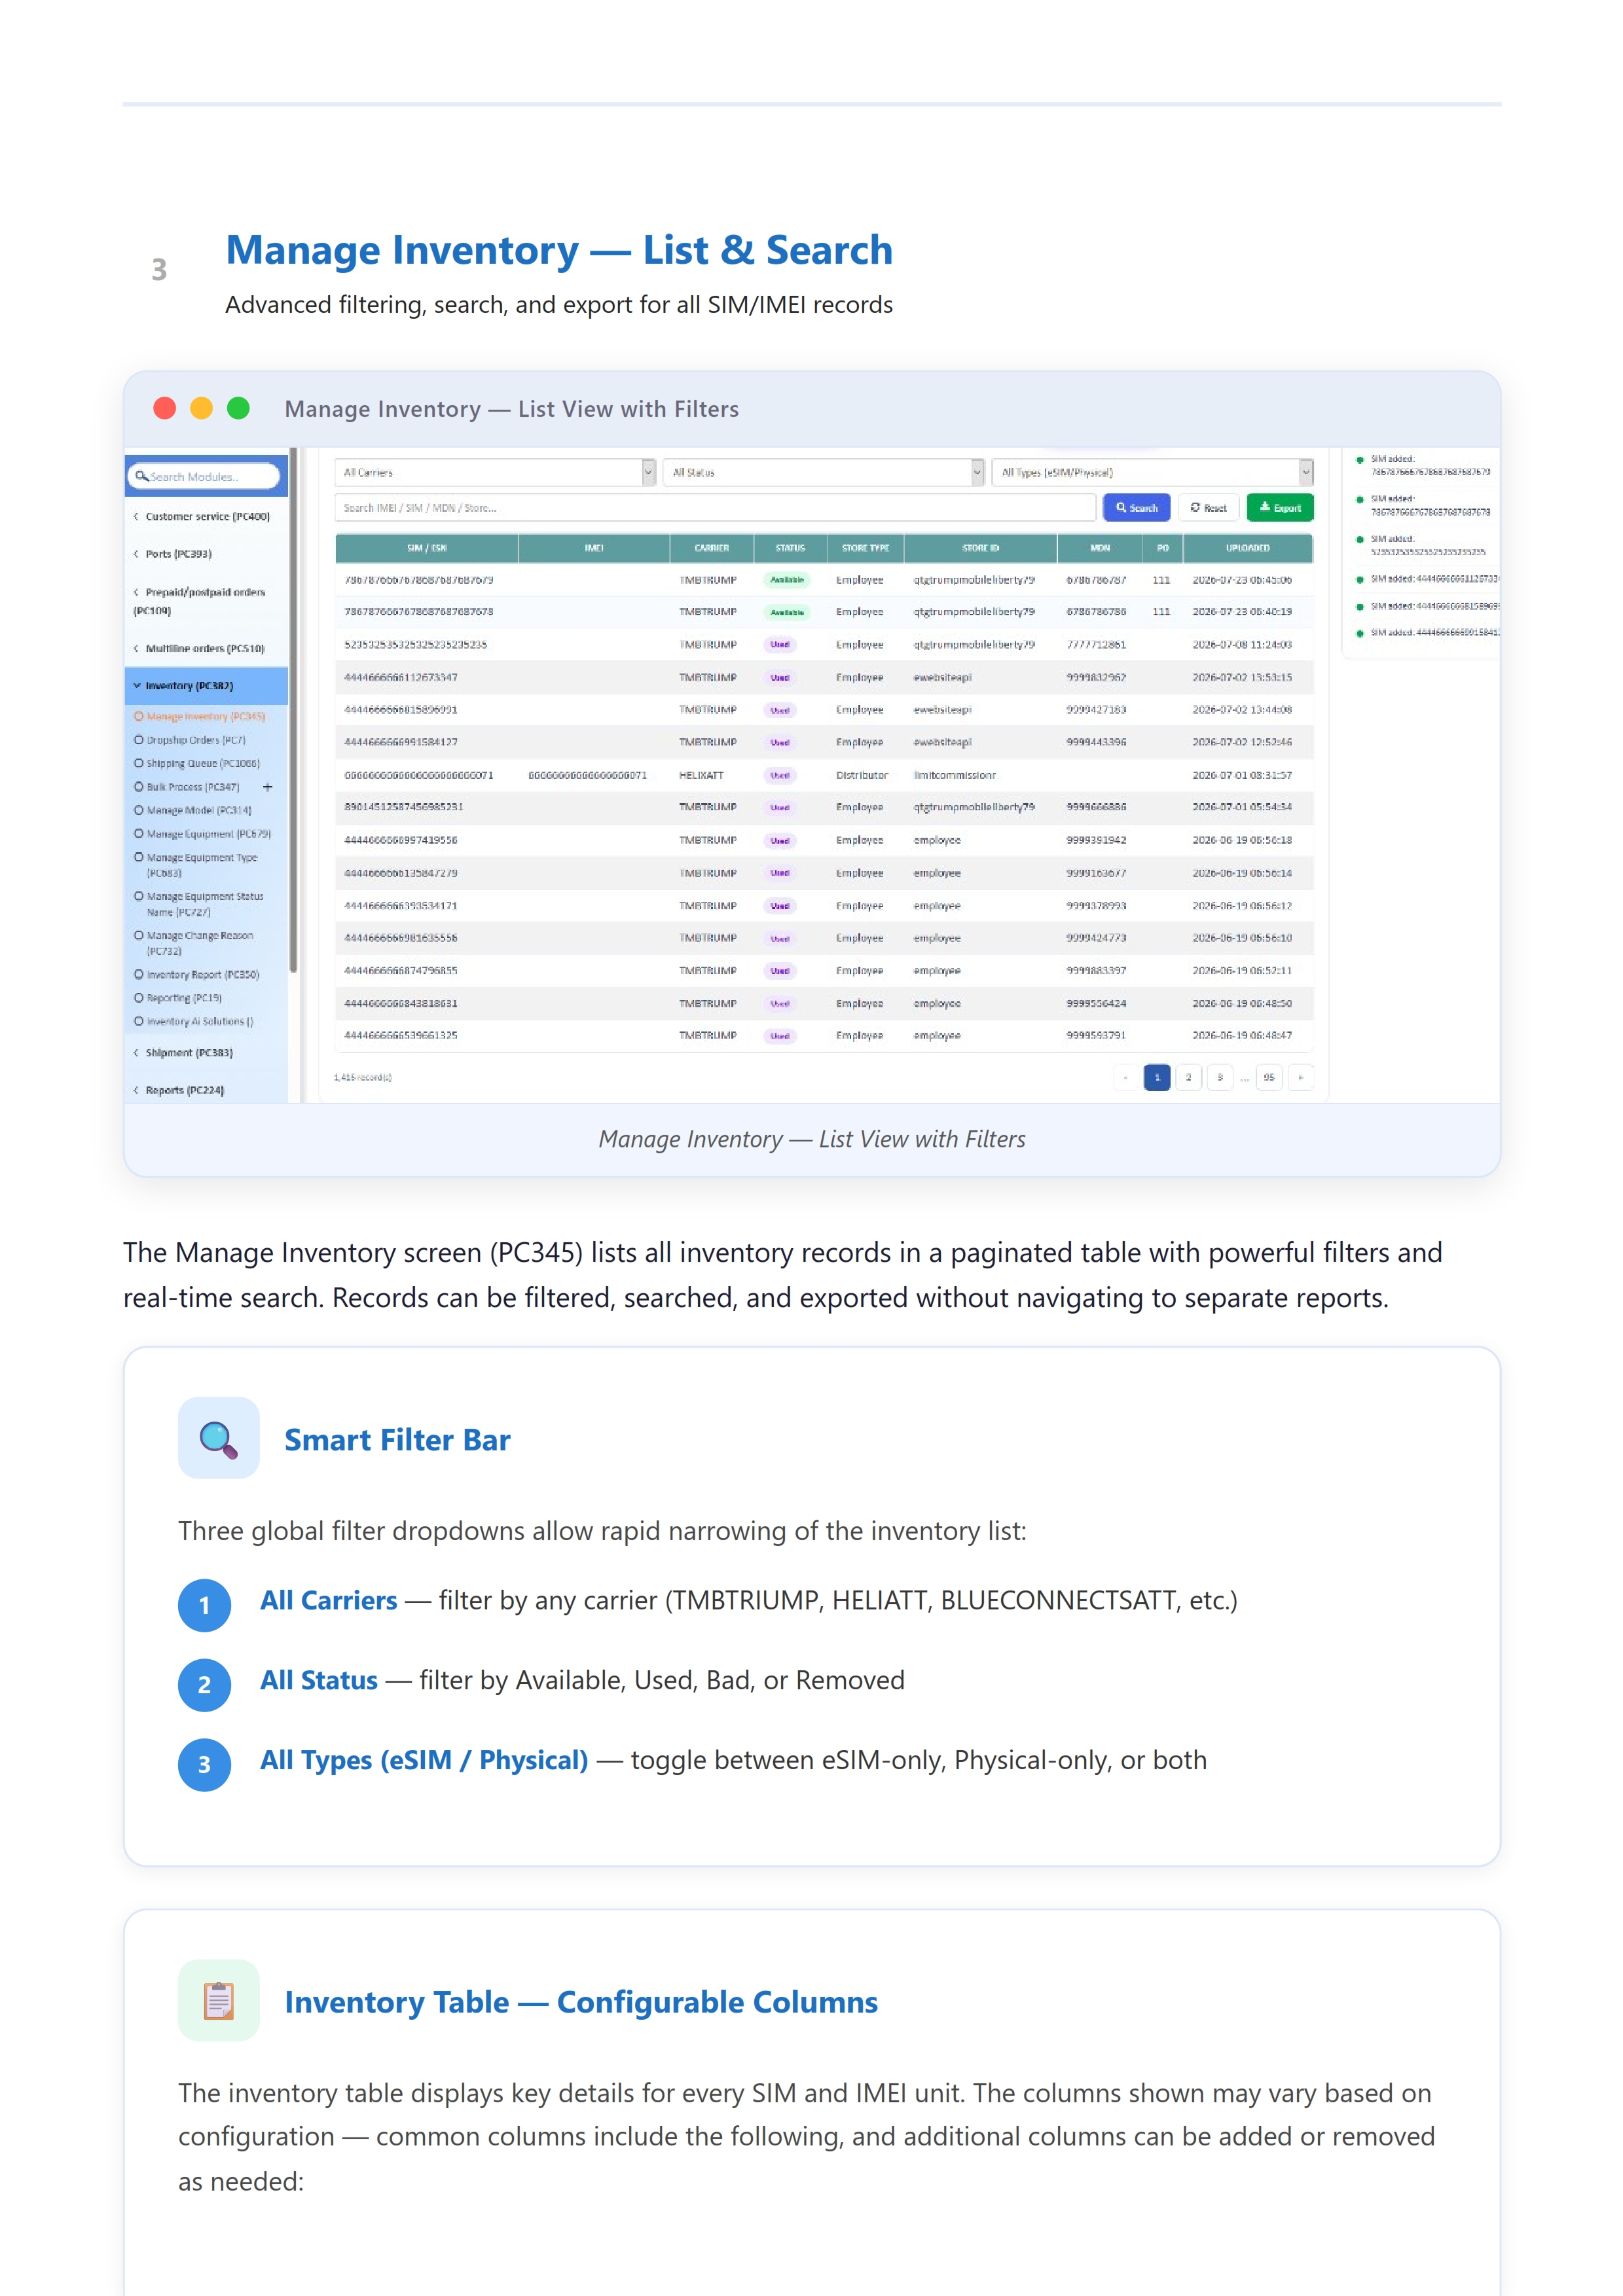Click the STORE ID column header
The width and height of the screenshot is (1623, 2296).
[x=981, y=548]
